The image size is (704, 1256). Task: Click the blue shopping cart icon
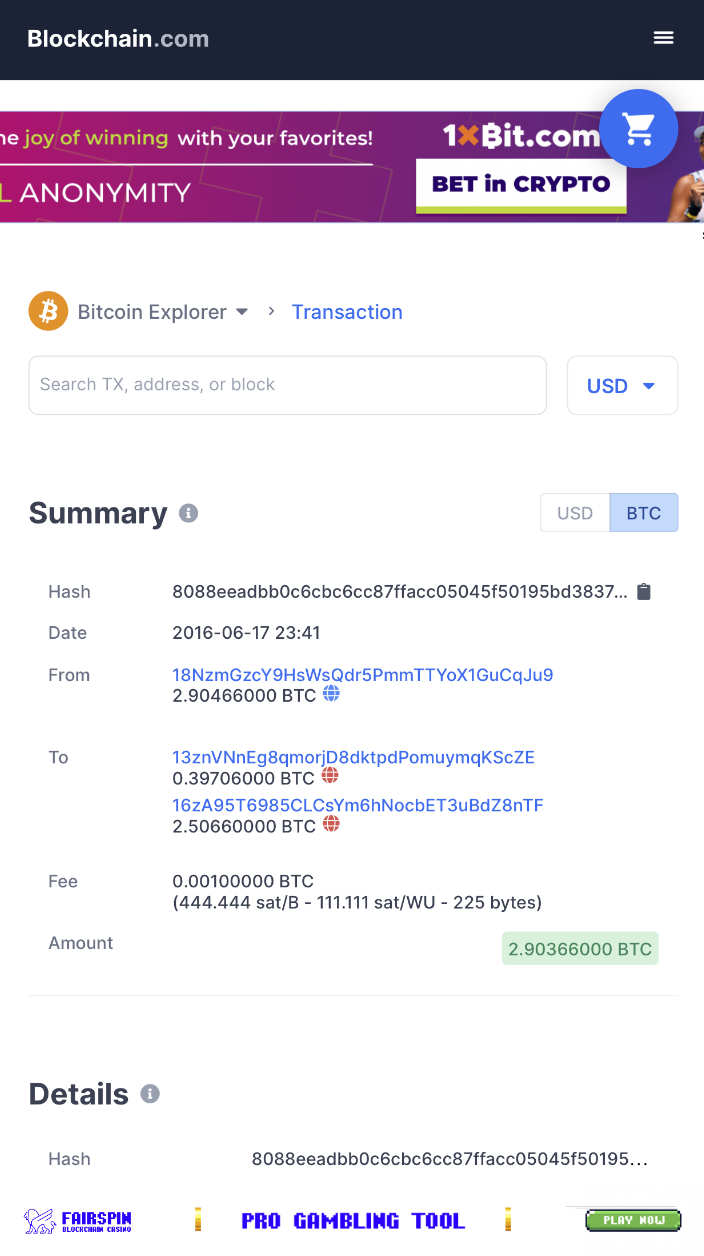click(639, 129)
